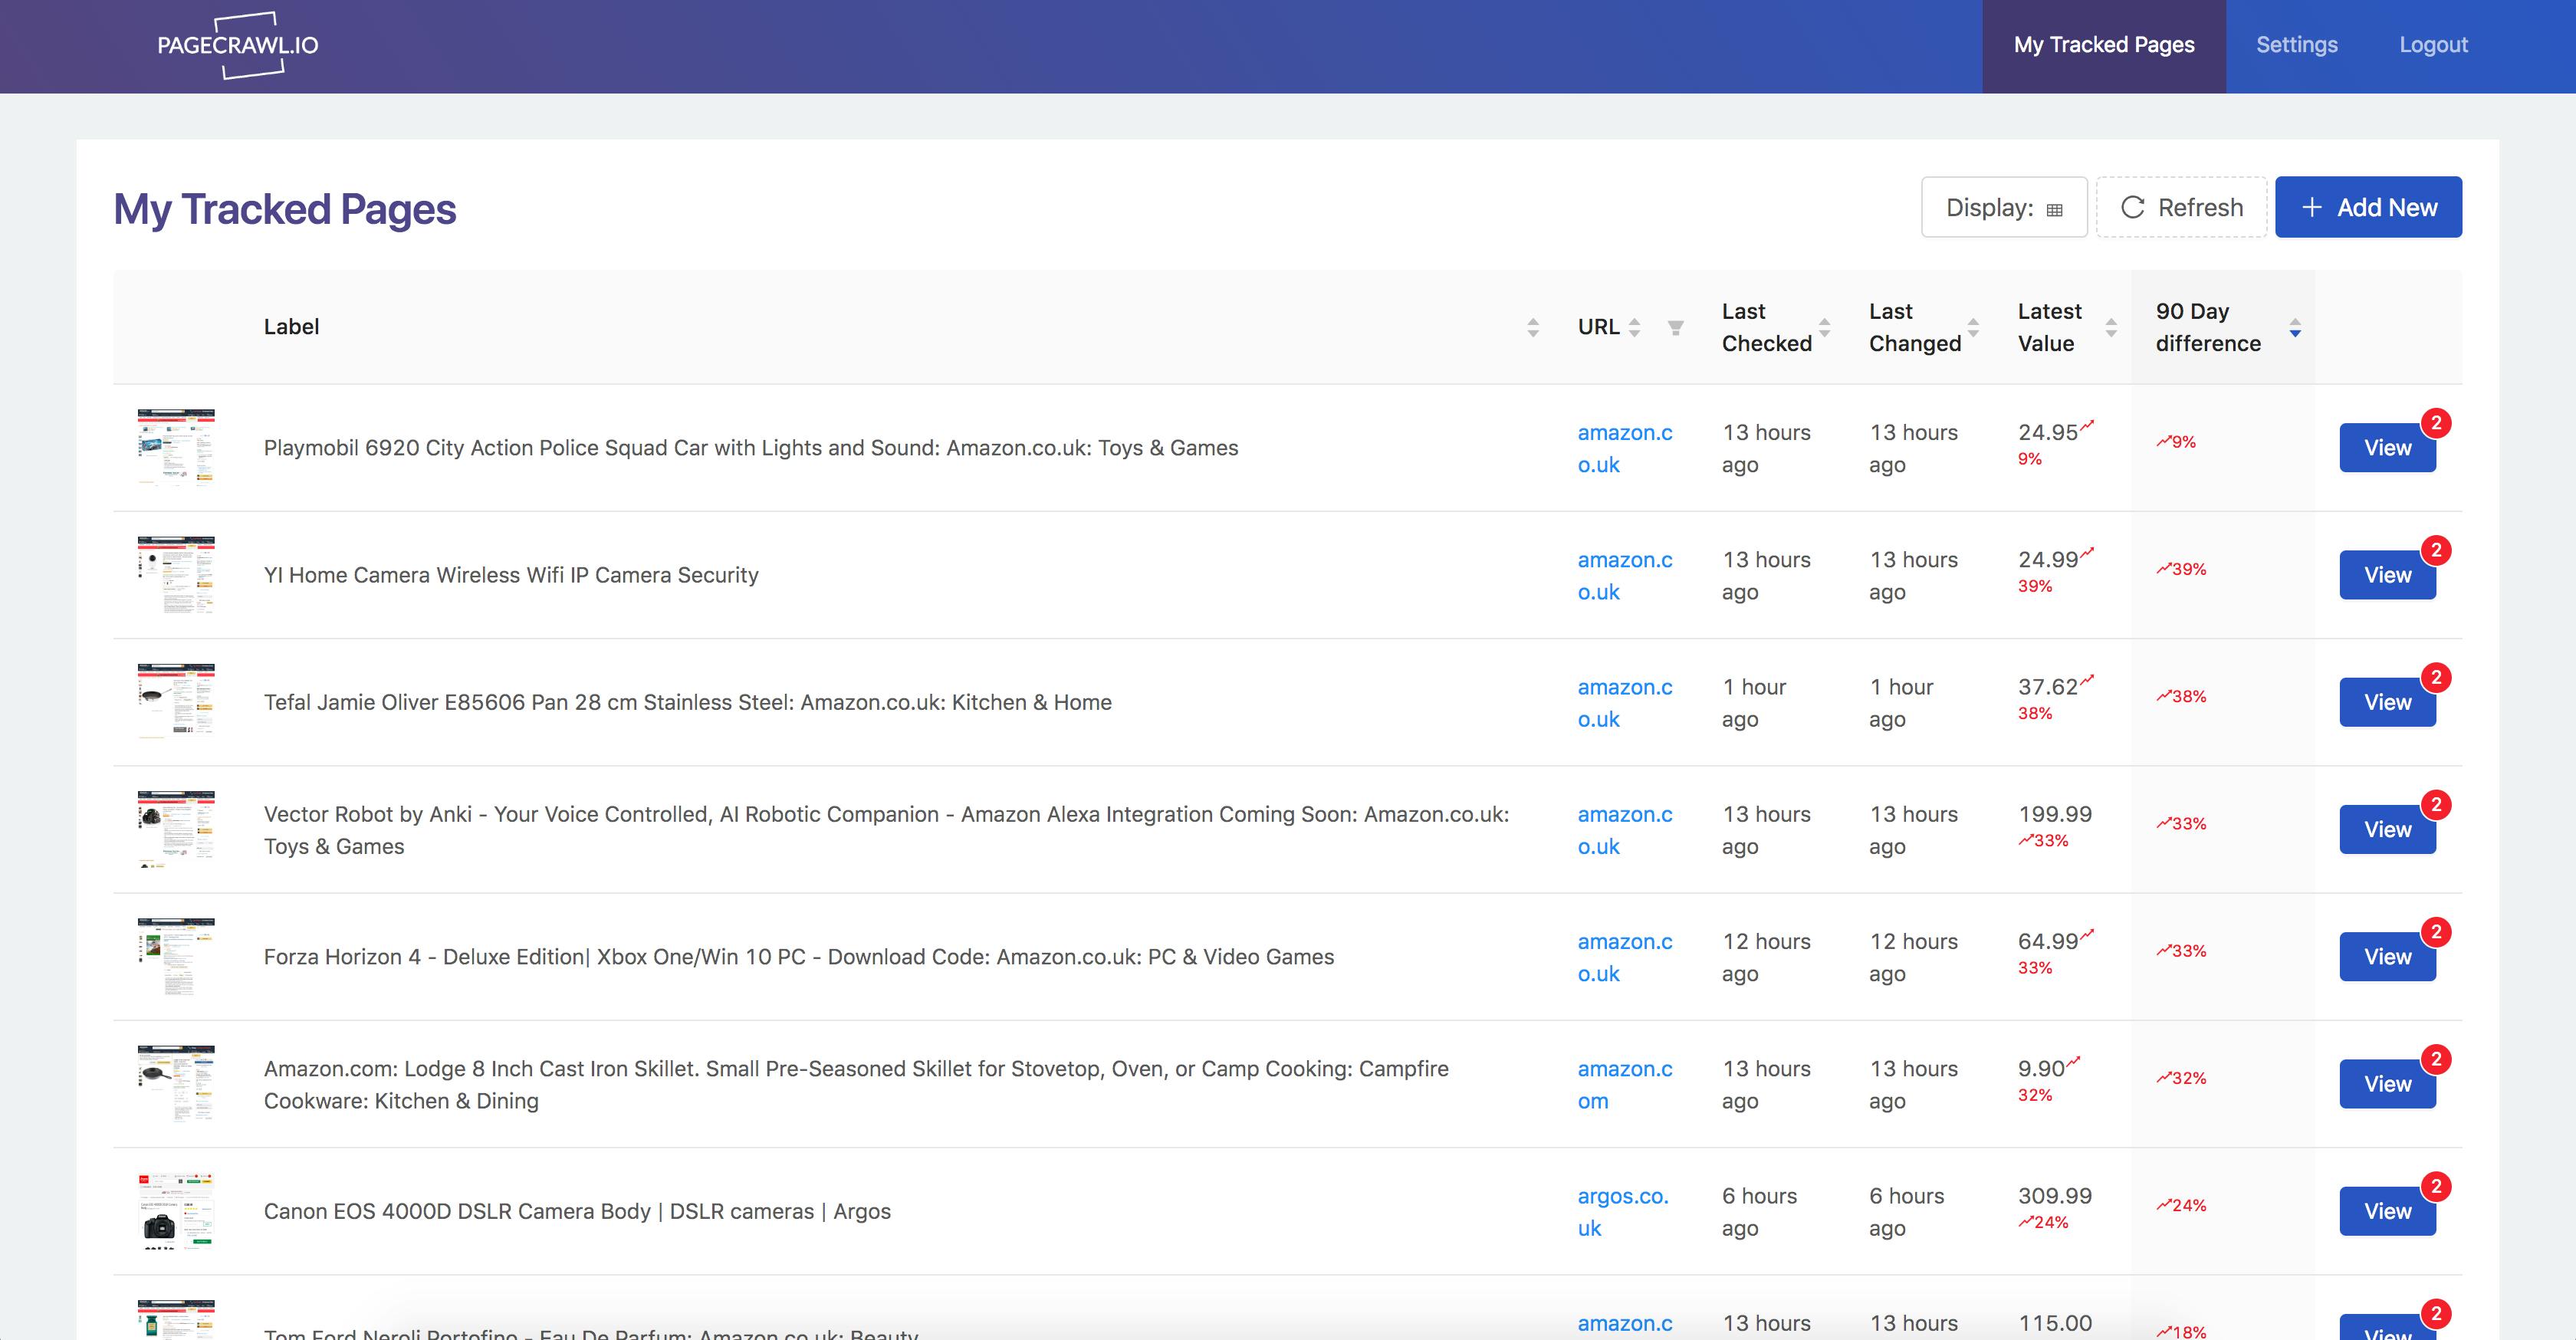Viewport: 2576px width, 1340px height.
Task: Open thumbnail for YI Home Camera
Action: click(176, 575)
